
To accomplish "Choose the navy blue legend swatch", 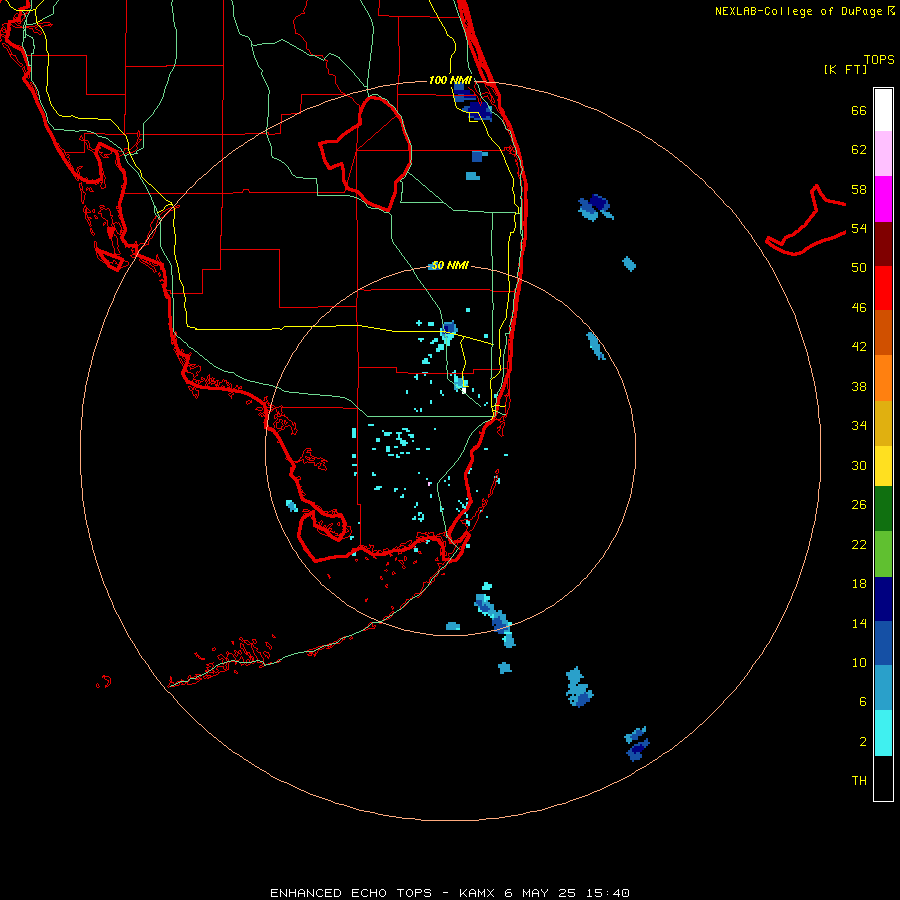I will [883, 599].
